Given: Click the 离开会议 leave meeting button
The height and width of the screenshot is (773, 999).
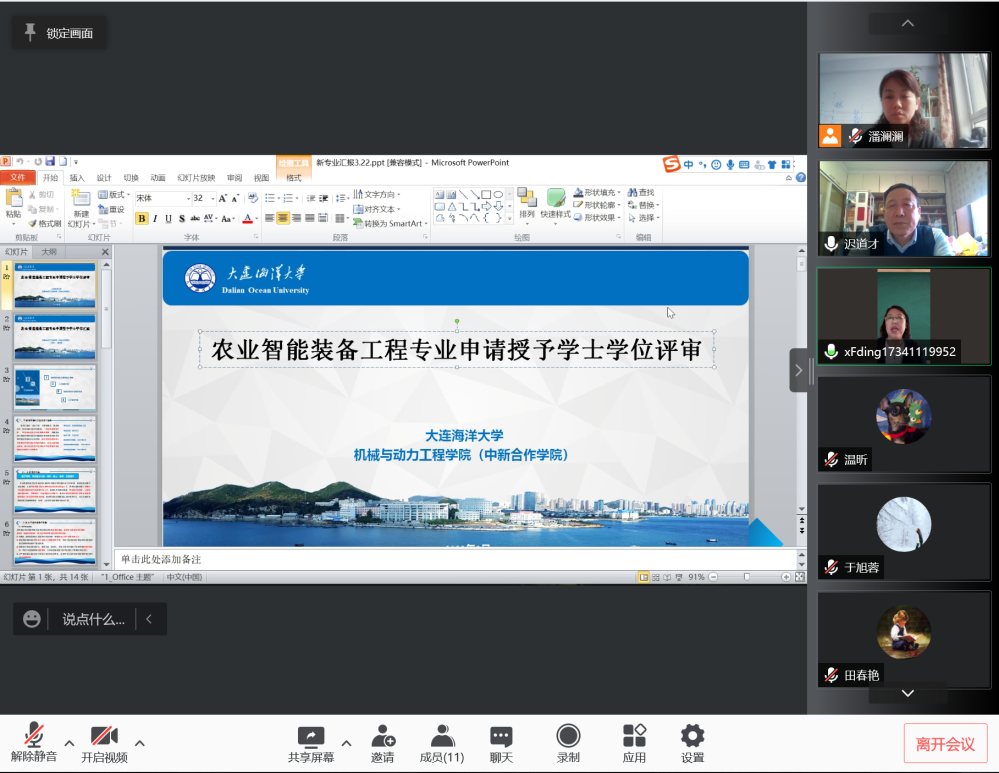Looking at the screenshot, I should click(945, 744).
